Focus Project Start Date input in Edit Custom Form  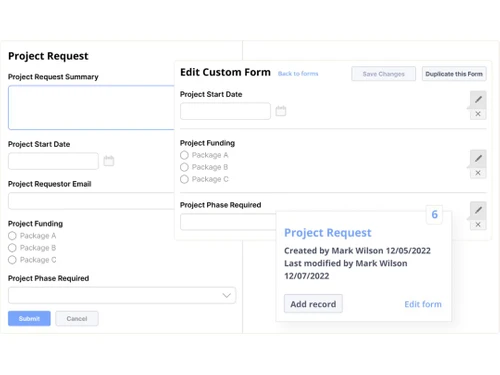coord(225,111)
